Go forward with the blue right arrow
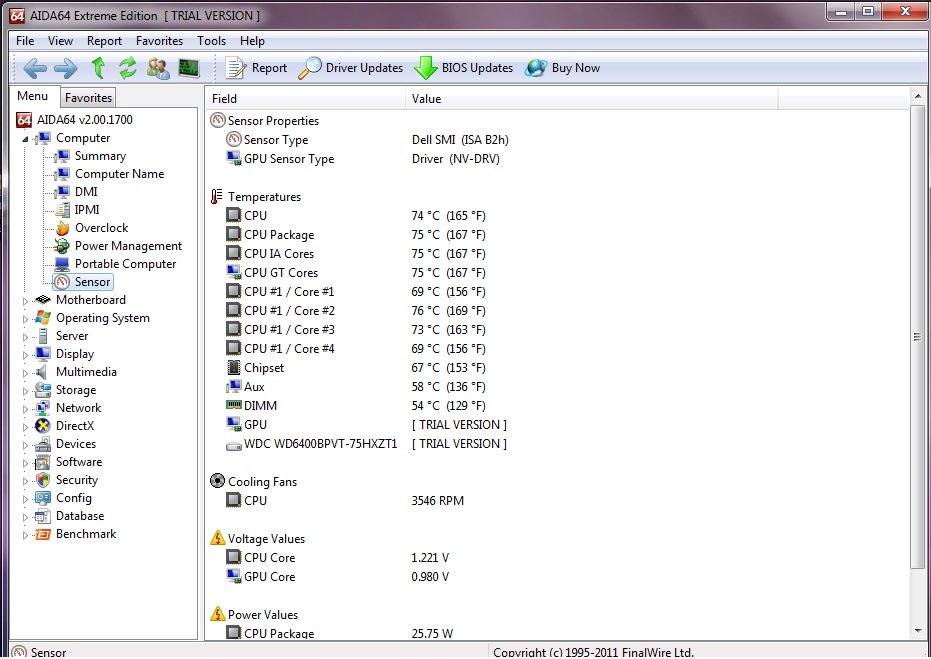This screenshot has height=659, width=931. tap(65, 68)
